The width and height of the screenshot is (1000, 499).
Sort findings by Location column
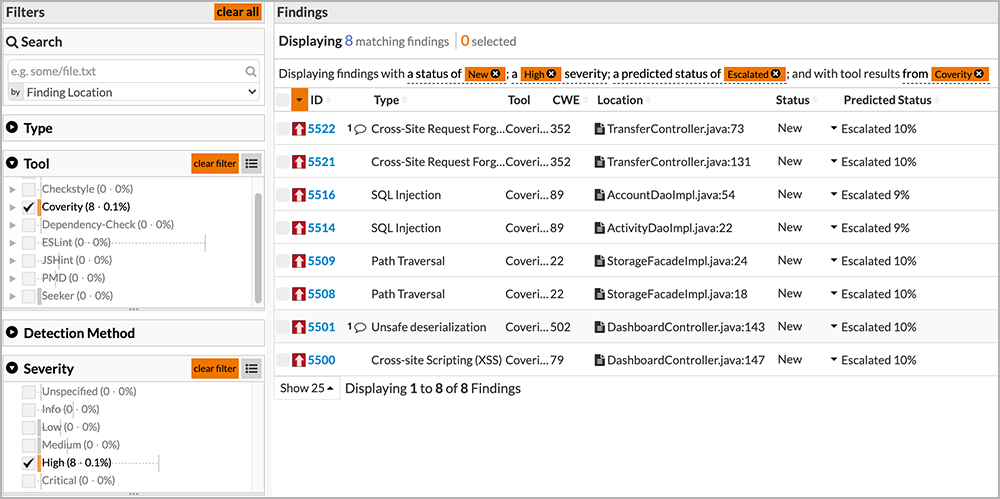pos(624,100)
